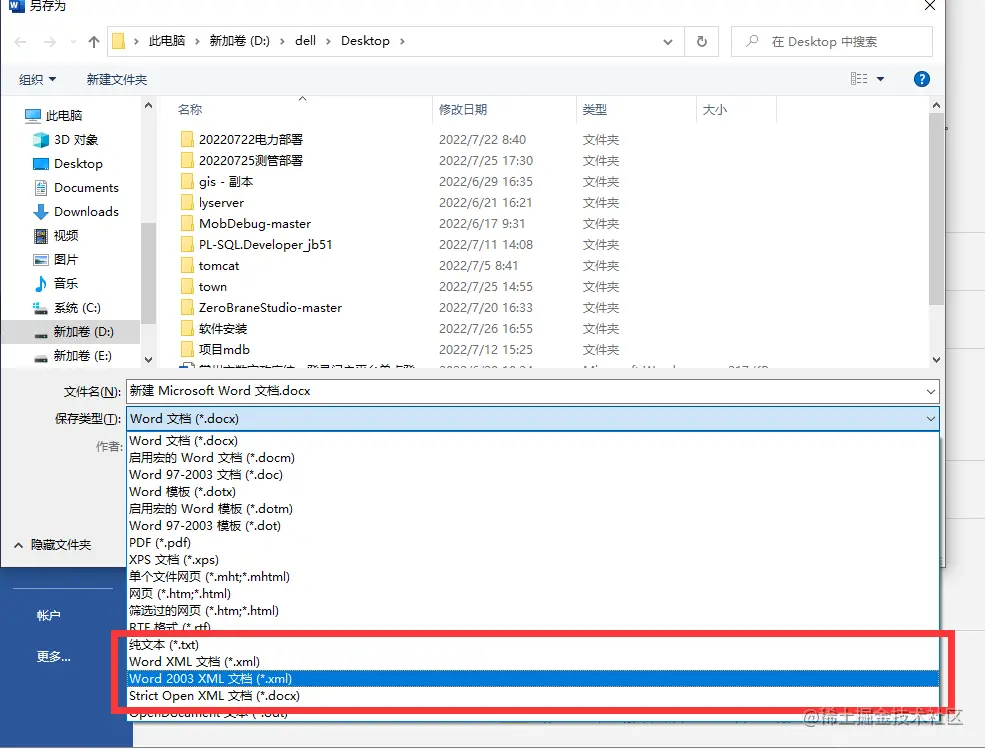Select 新加卷 (D:) drive in the navigation pane
The width and height of the screenshot is (985, 749).
coord(70,332)
